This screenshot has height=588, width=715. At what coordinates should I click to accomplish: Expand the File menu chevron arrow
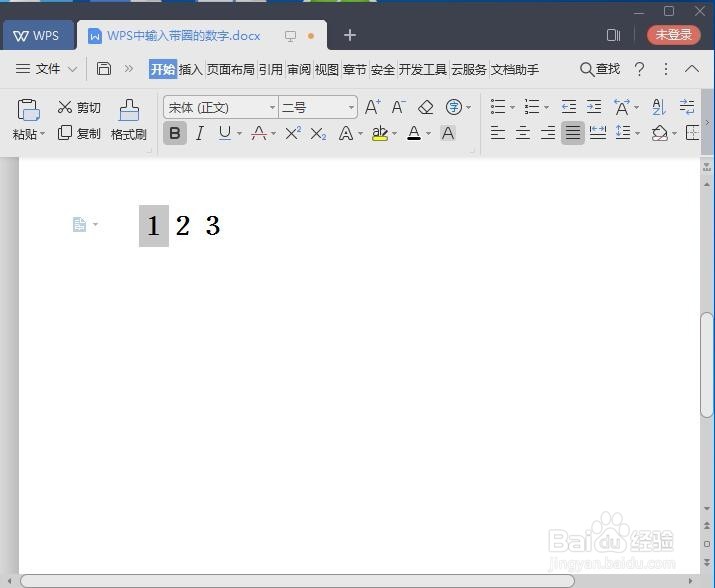[72, 69]
